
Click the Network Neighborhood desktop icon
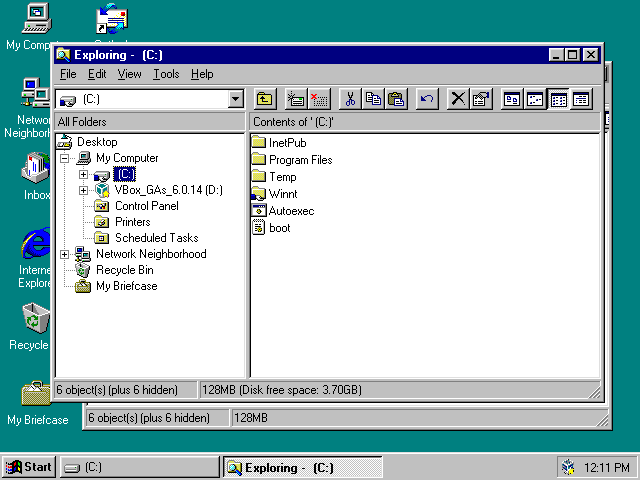(36, 92)
